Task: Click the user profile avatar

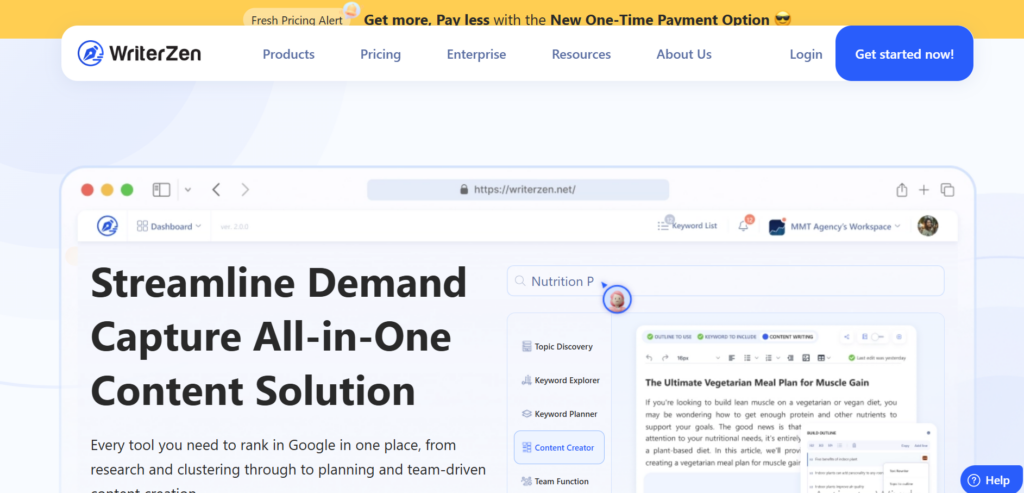Action: point(927,226)
